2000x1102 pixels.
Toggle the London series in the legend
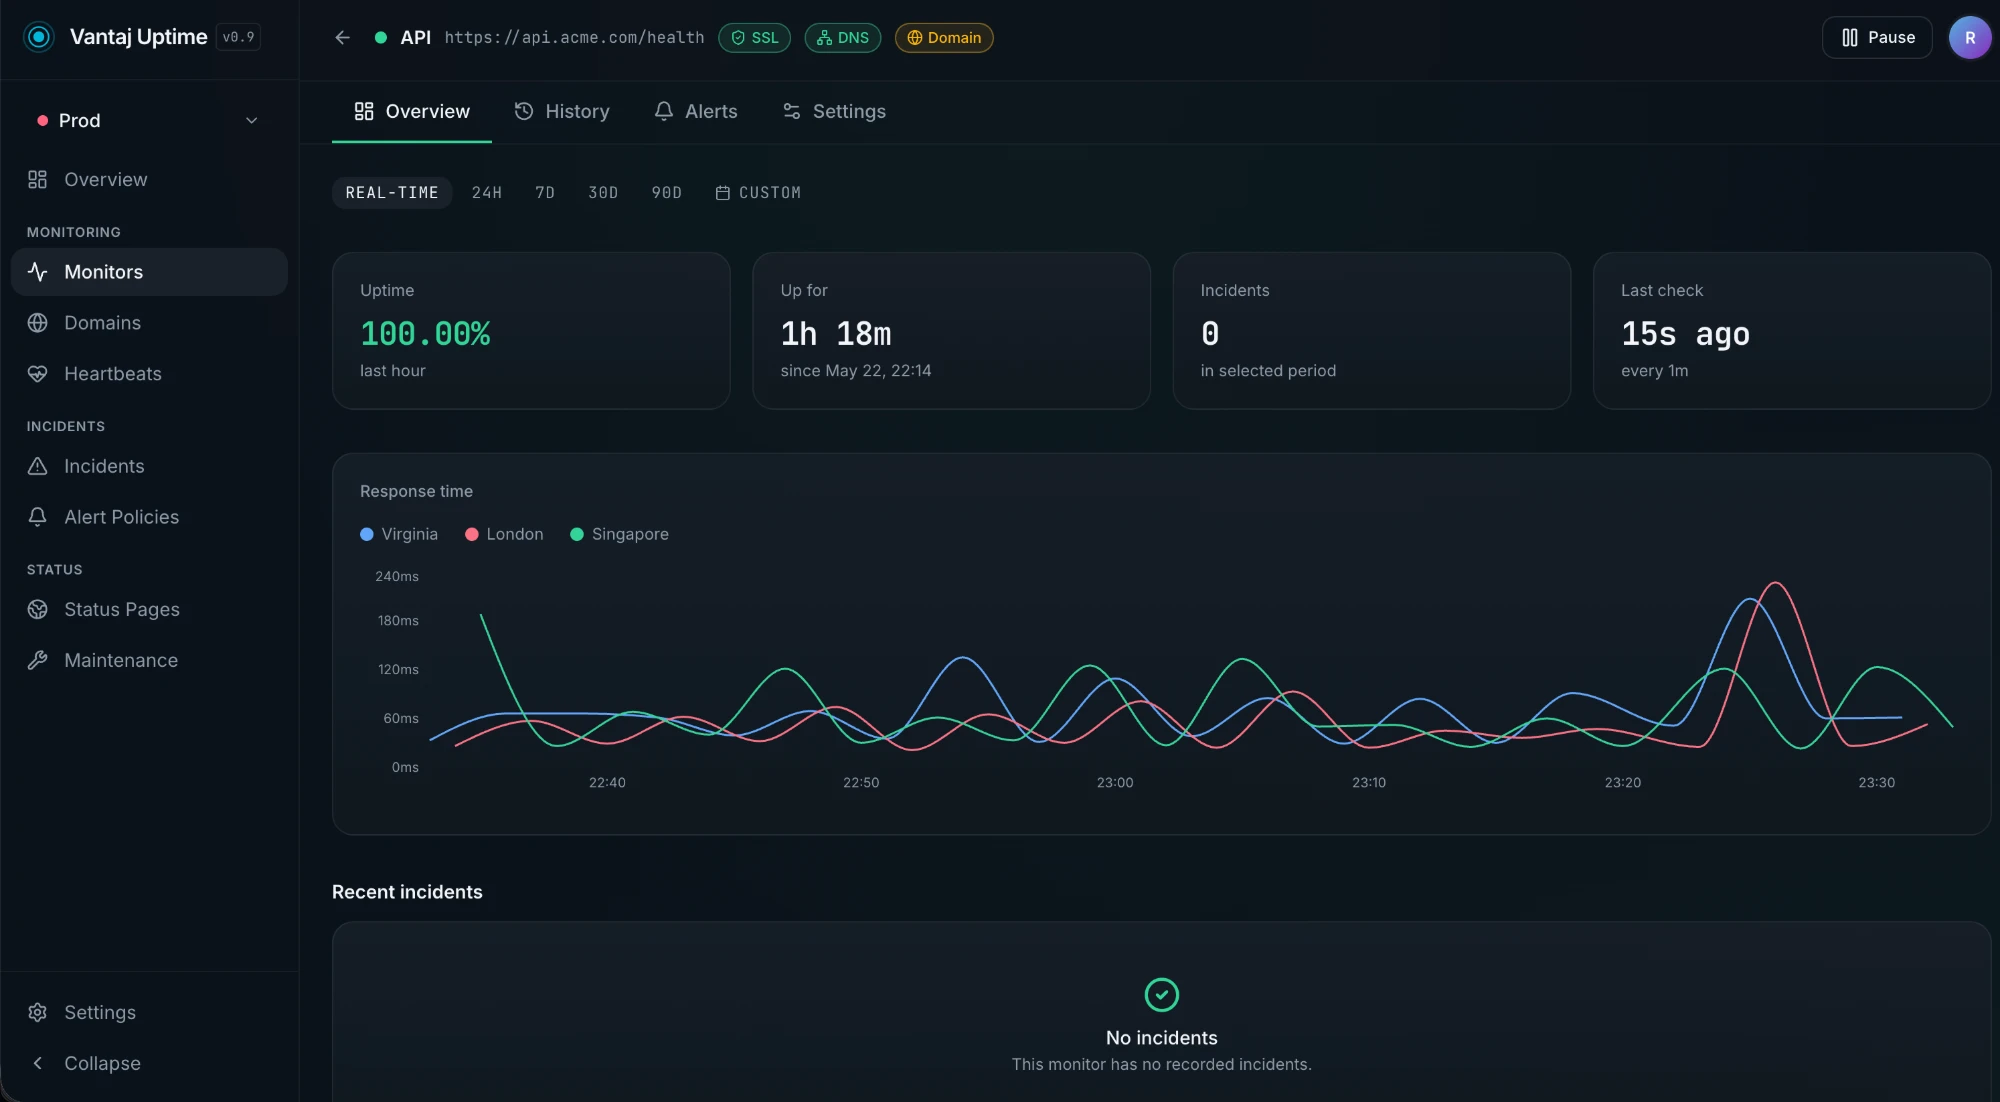504,534
